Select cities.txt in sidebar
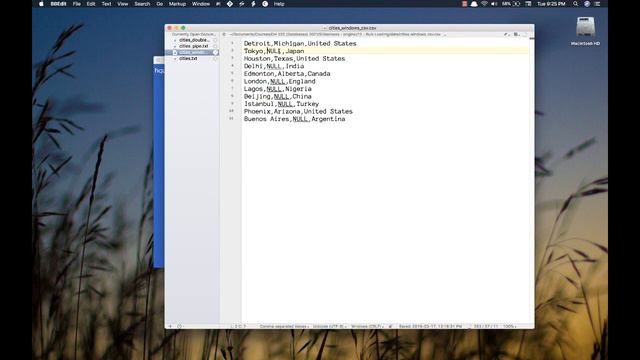 [x=188, y=58]
